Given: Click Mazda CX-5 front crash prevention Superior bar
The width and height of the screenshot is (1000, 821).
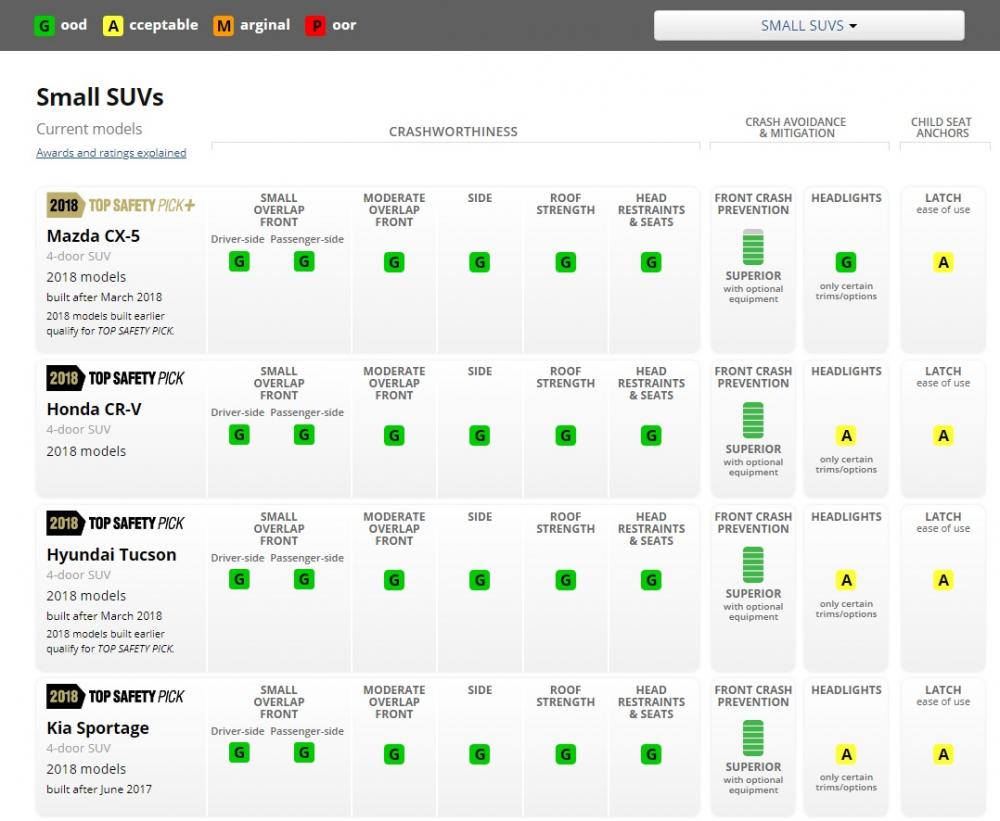Looking at the screenshot, I should point(753,247).
